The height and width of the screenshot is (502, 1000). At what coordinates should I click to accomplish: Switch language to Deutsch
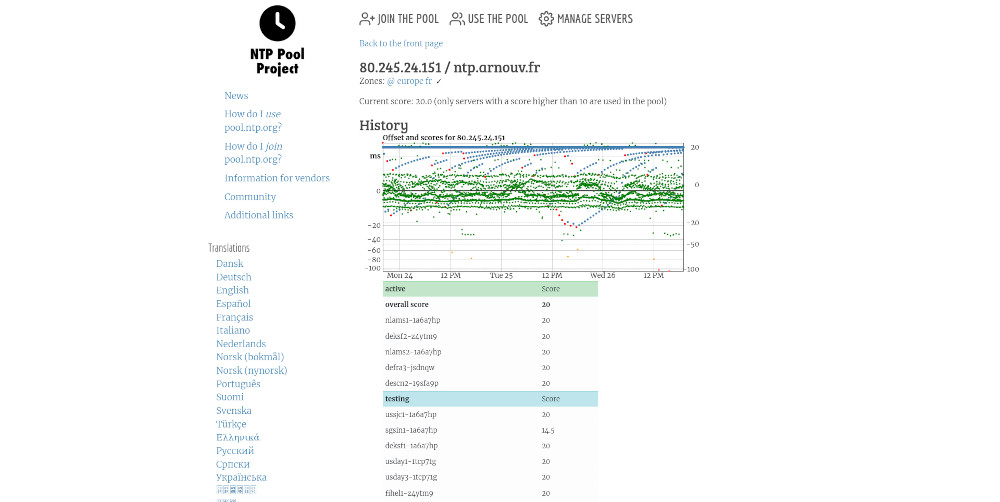233,277
